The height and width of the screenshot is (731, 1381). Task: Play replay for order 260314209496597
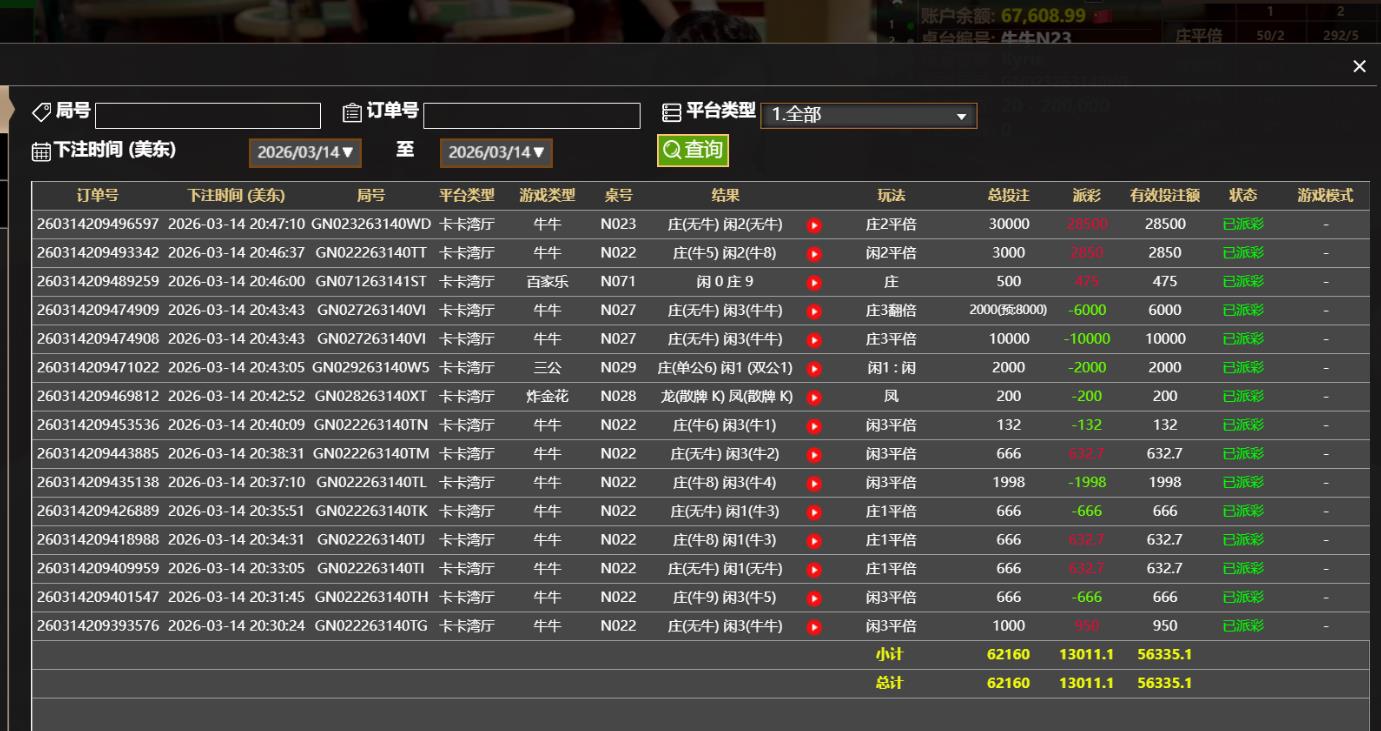coord(814,225)
